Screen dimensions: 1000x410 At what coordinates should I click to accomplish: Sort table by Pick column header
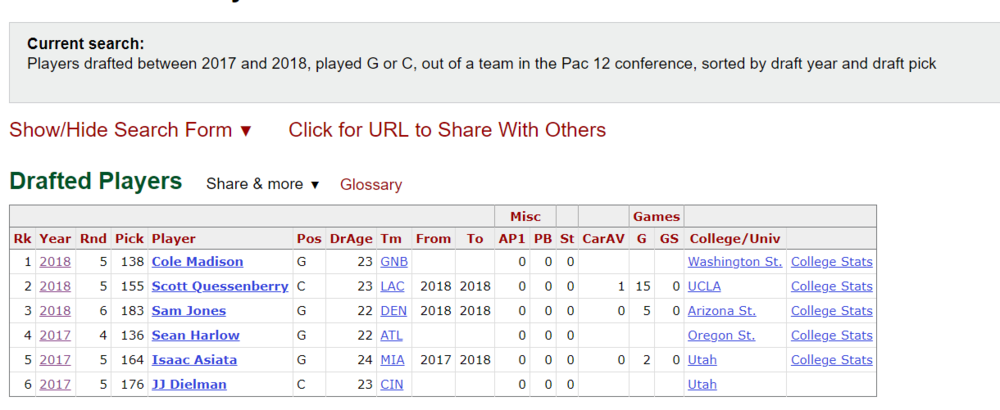click(129, 238)
